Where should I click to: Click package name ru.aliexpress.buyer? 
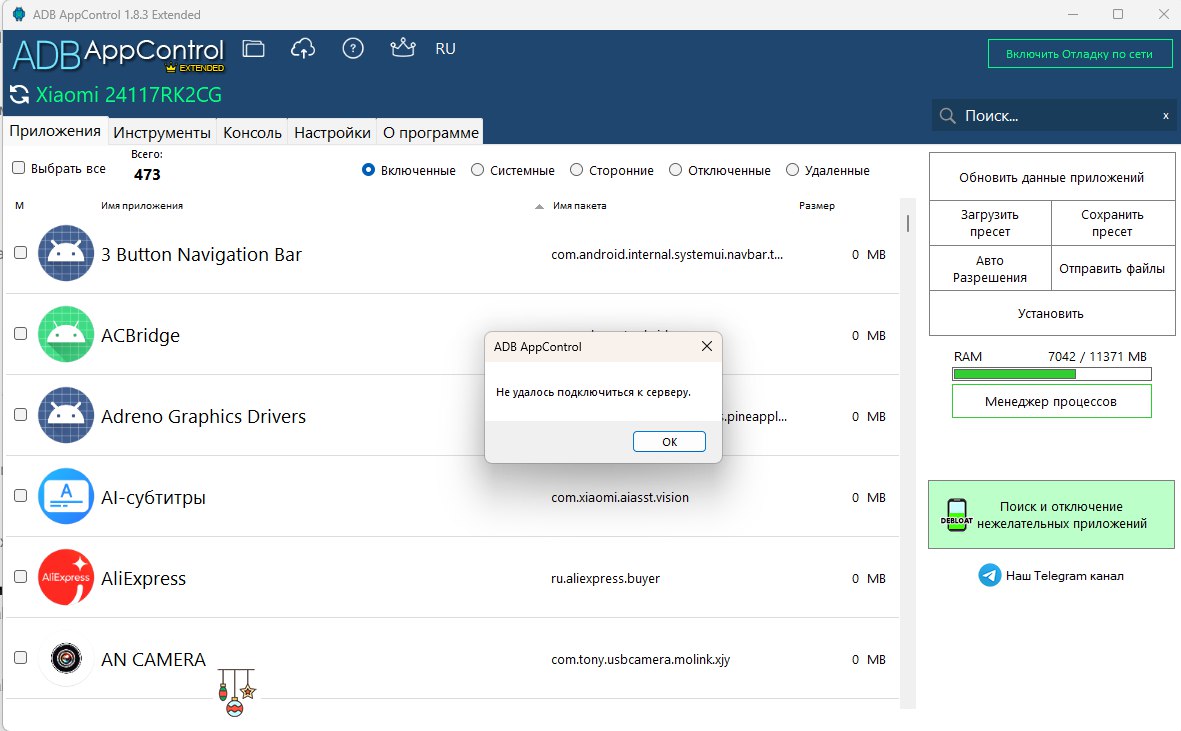click(x=606, y=579)
